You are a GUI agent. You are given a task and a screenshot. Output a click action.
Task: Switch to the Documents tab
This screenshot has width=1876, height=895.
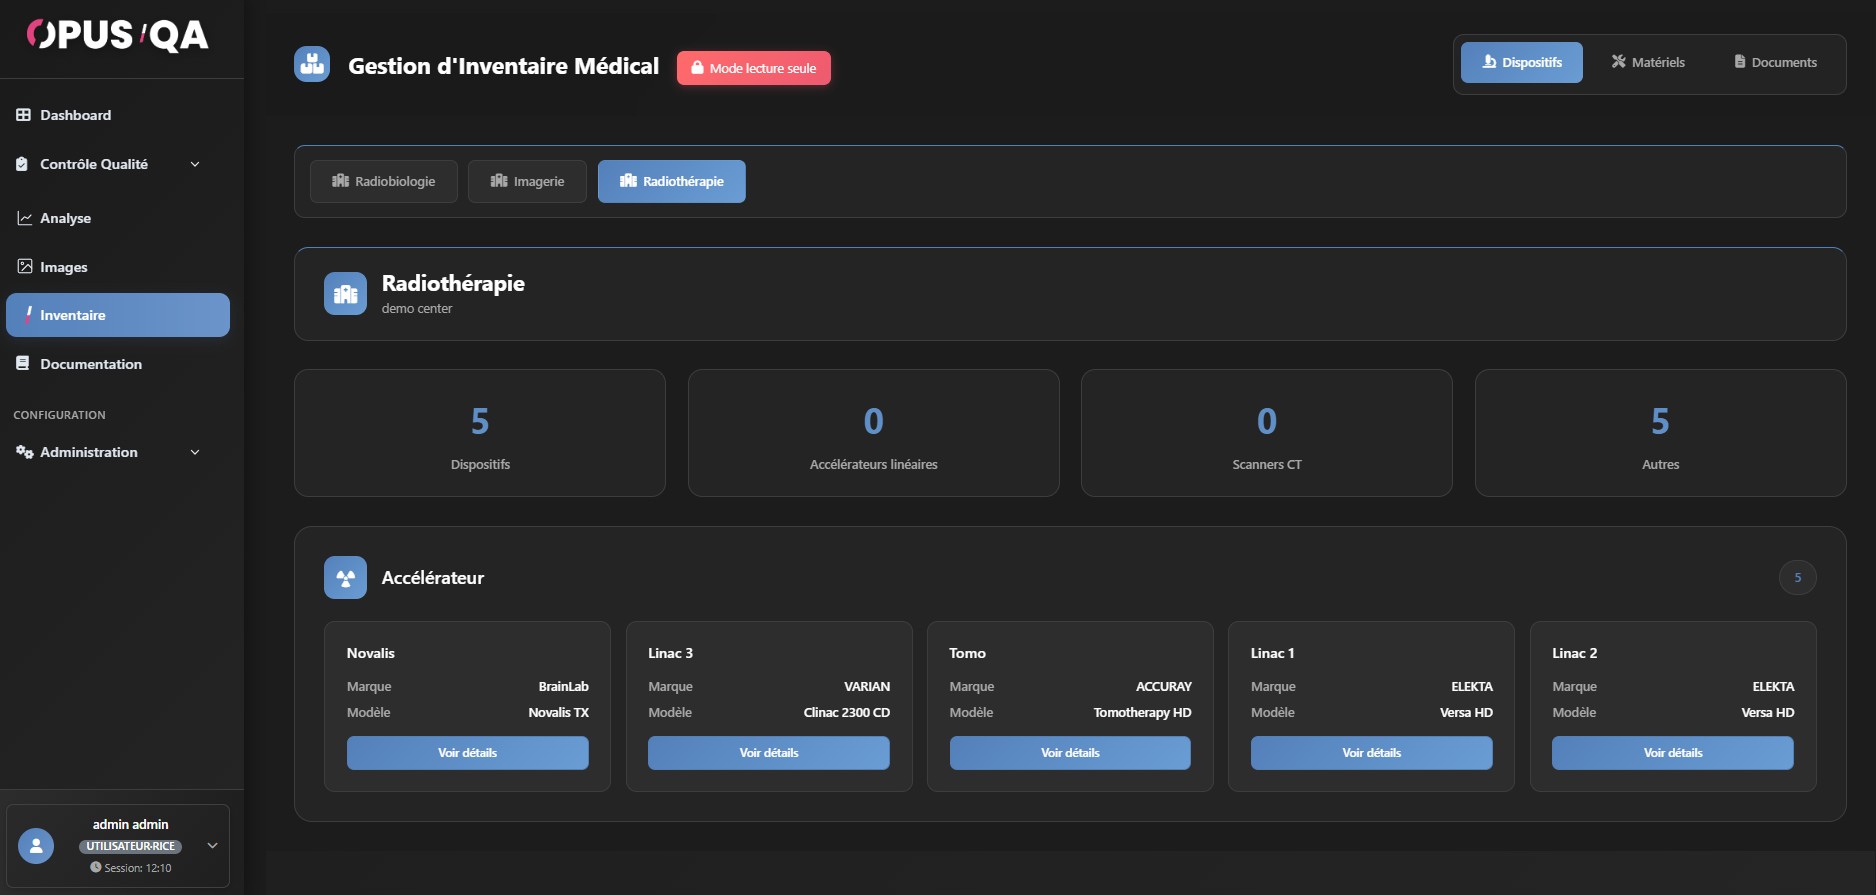(1775, 62)
